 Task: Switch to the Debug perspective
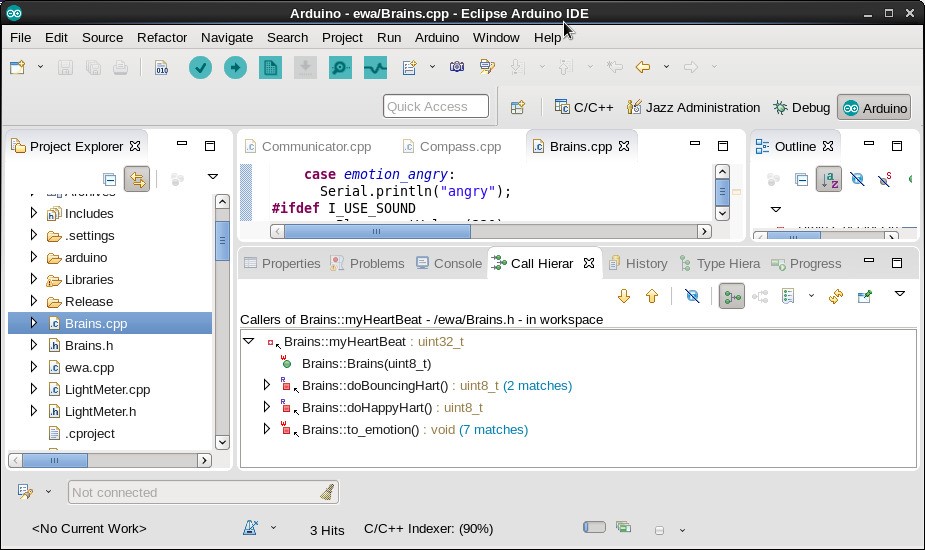(x=801, y=107)
